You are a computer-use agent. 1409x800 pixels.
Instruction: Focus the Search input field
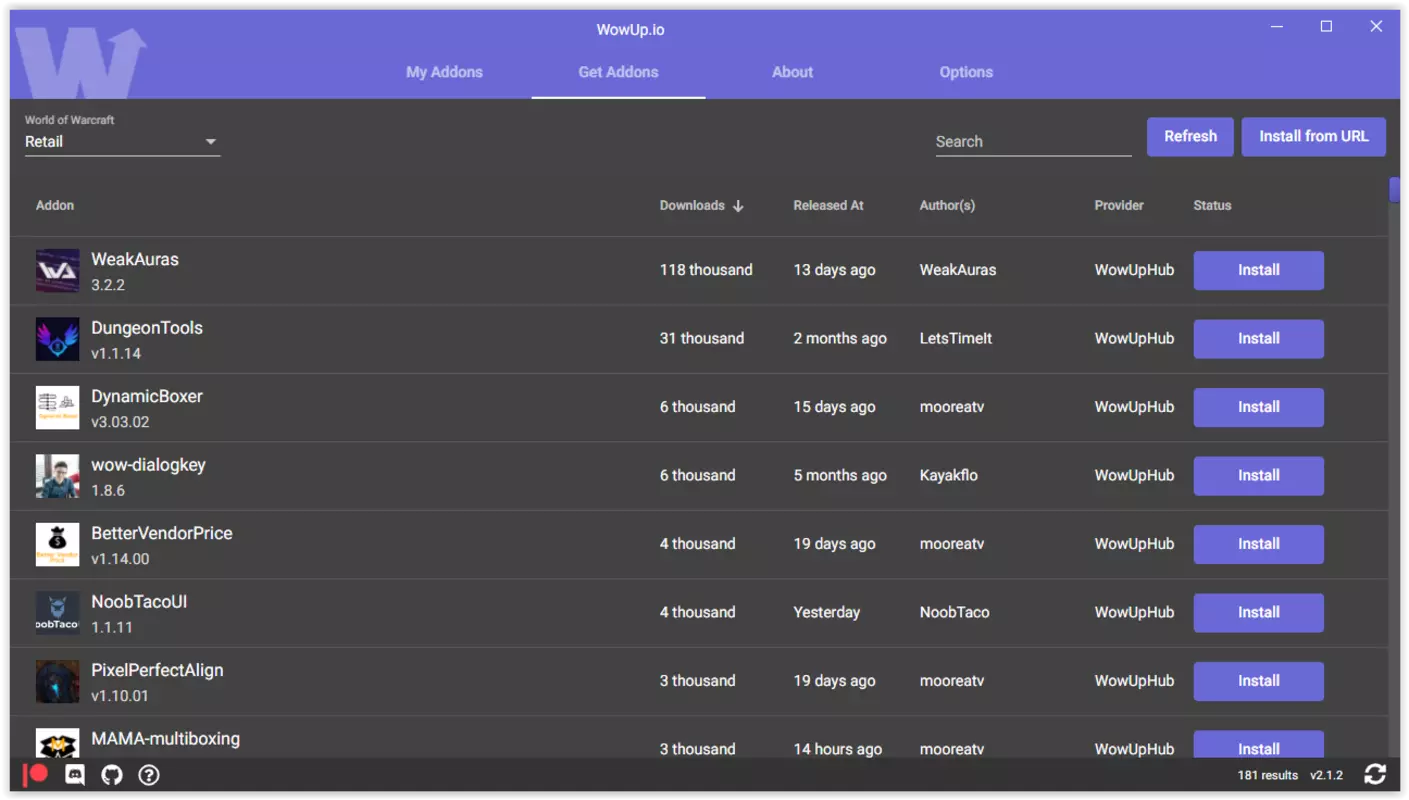tap(1033, 142)
